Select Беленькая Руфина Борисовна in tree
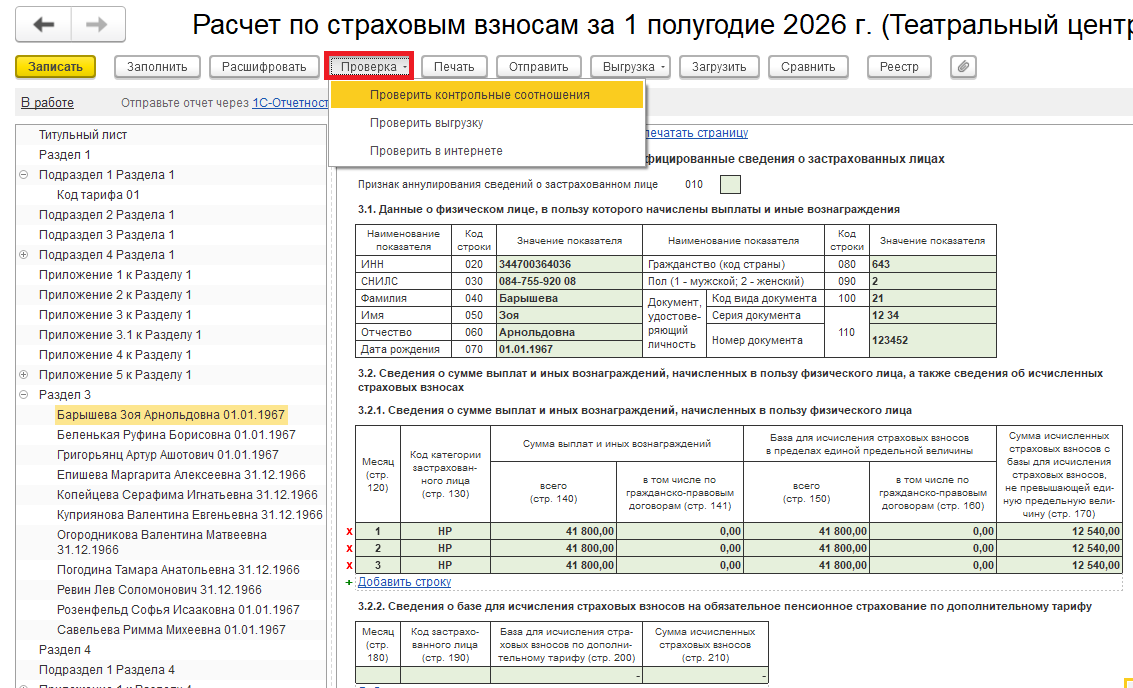1133x688 pixels. (x=176, y=435)
